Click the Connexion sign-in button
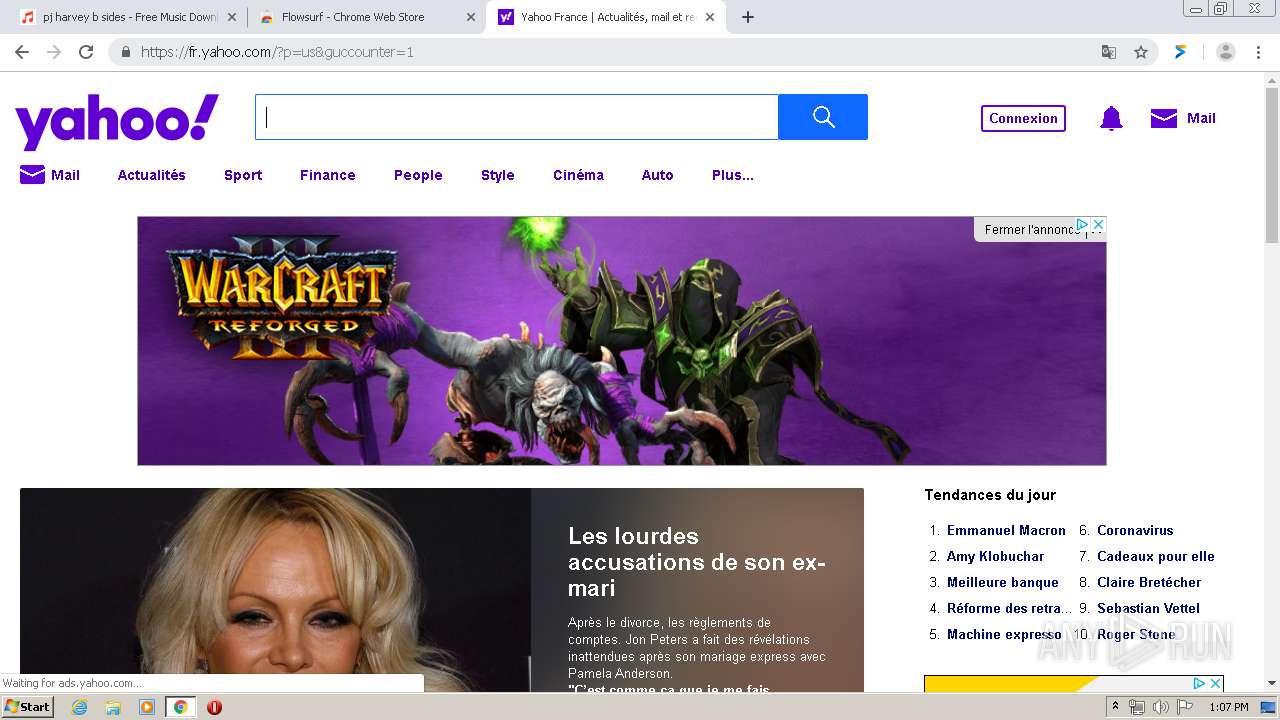Image resolution: width=1280 pixels, height=720 pixels. (x=1023, y=118)
